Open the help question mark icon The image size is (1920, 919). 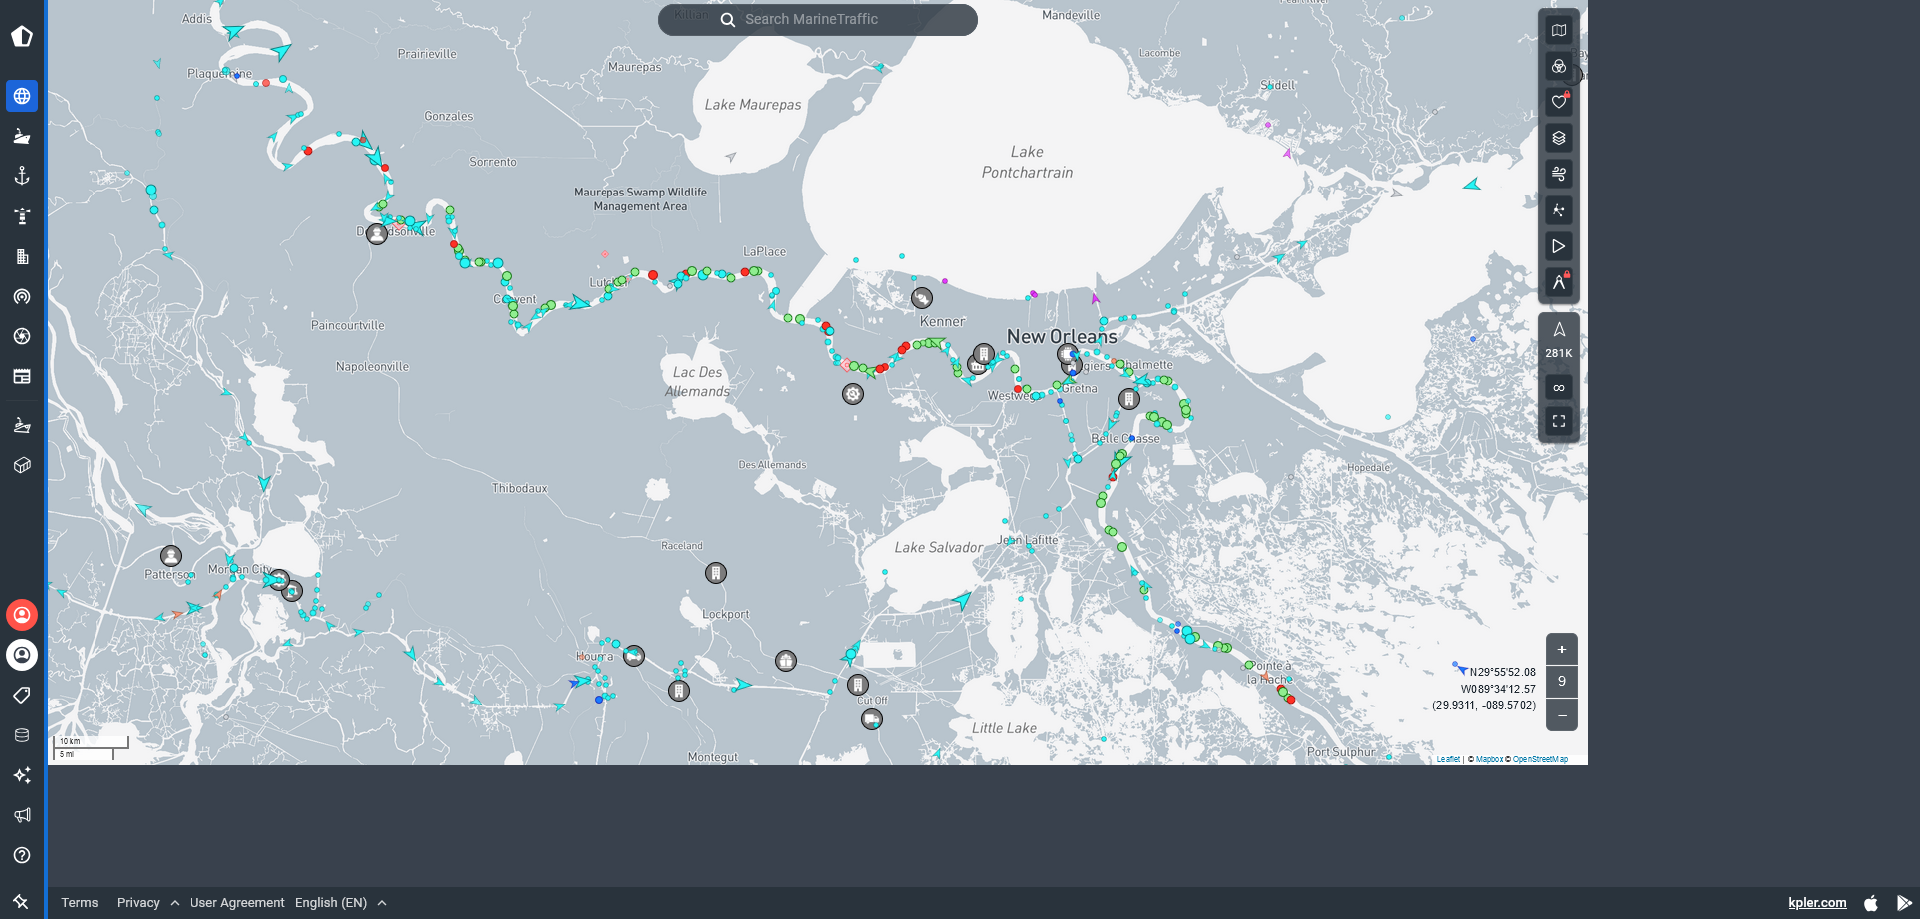tap(22, 855)
